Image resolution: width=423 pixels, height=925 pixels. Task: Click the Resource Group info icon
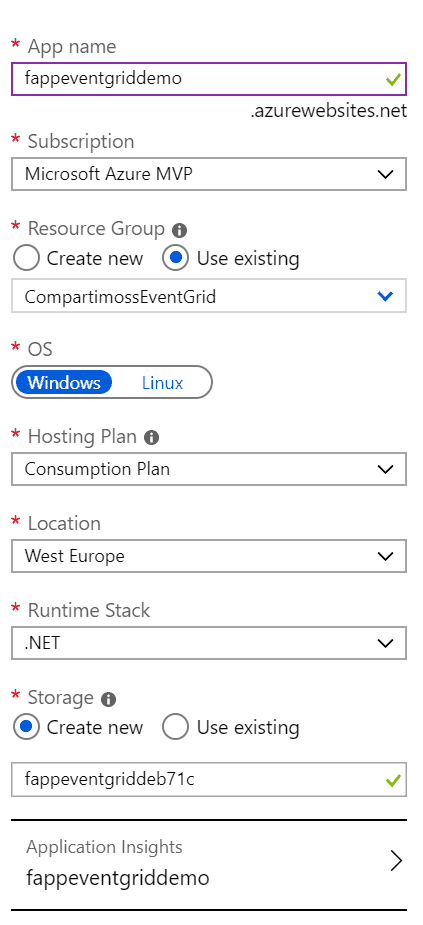179,230
